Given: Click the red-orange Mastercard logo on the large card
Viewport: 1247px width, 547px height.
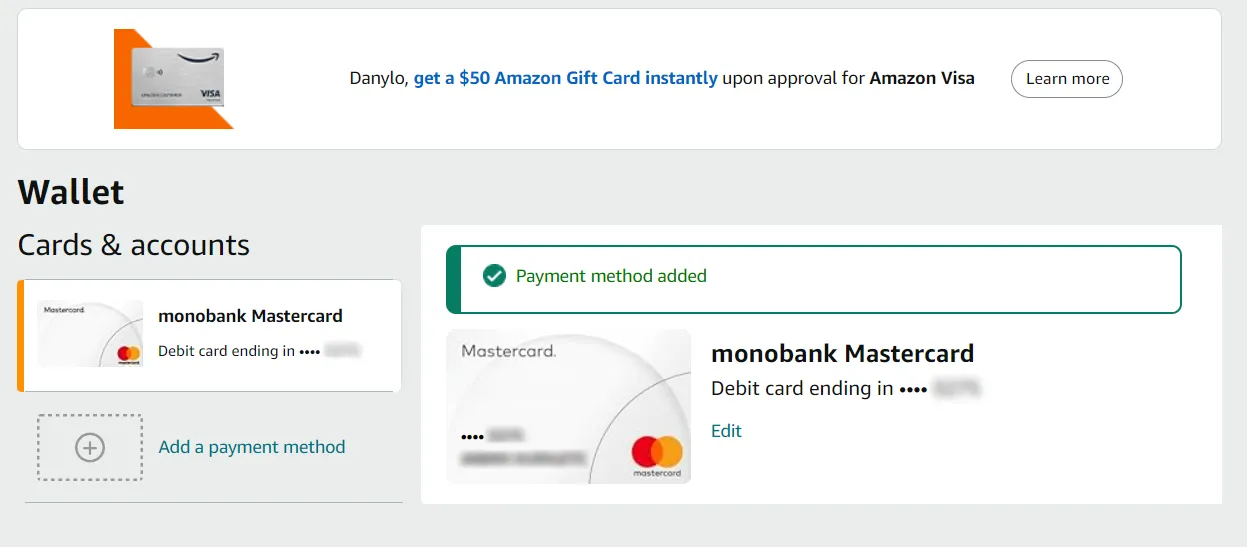Looking at the screenshot, I should click(656, 453).
